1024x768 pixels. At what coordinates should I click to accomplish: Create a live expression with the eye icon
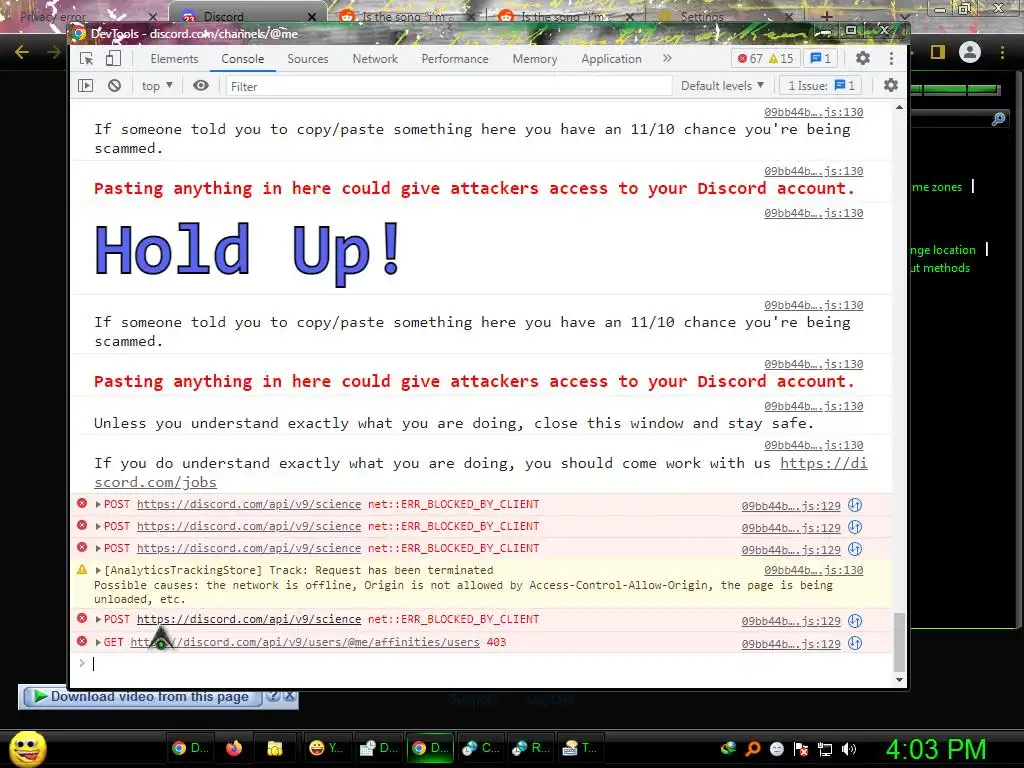pos(200,86)
